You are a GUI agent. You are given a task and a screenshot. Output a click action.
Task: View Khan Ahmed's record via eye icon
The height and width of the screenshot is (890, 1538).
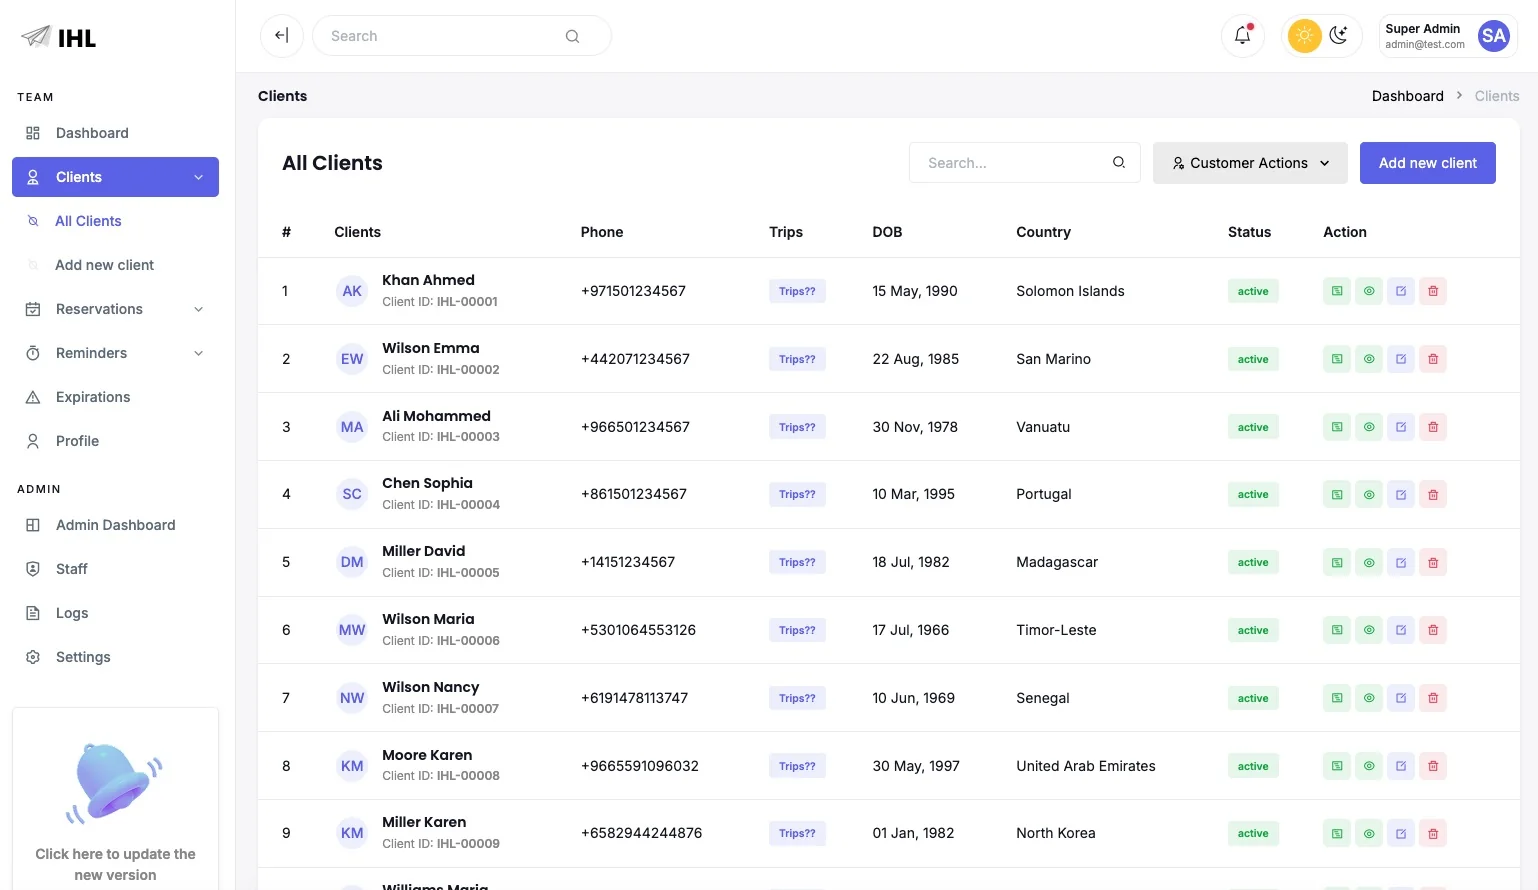pos(1369,291)
